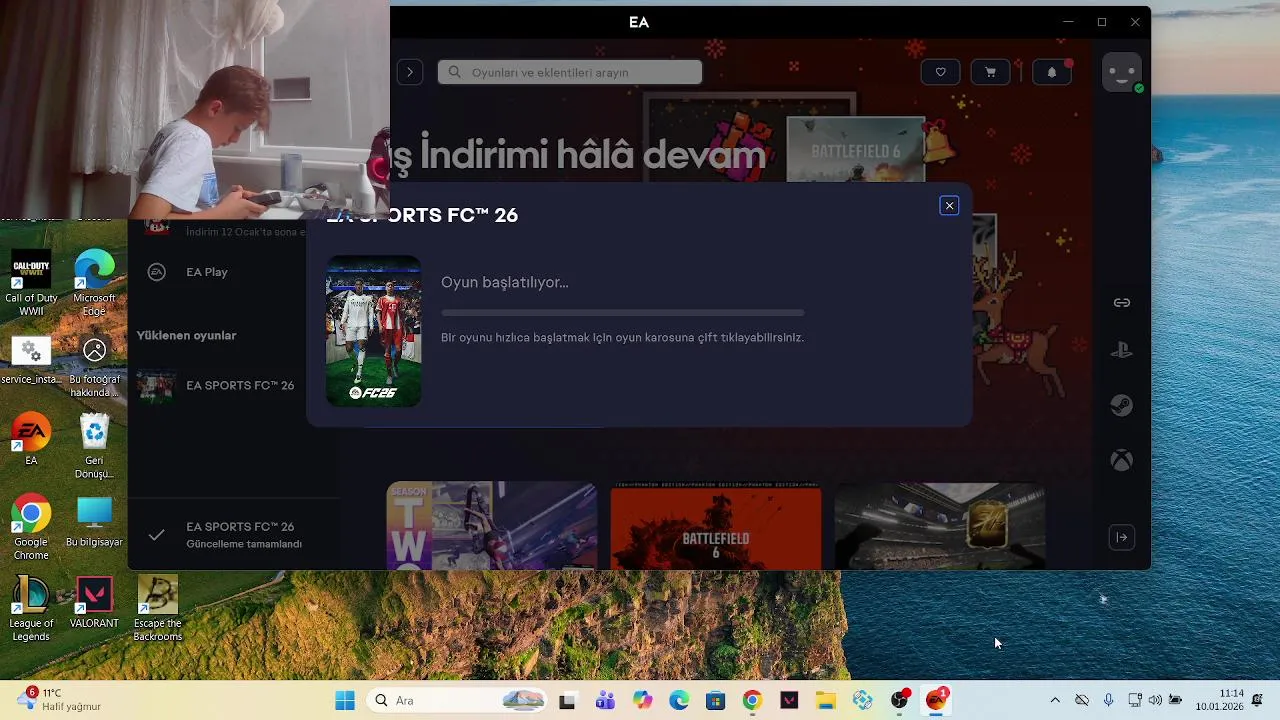
Task: Open Task View on the taskbar
Action: [567, 700]
